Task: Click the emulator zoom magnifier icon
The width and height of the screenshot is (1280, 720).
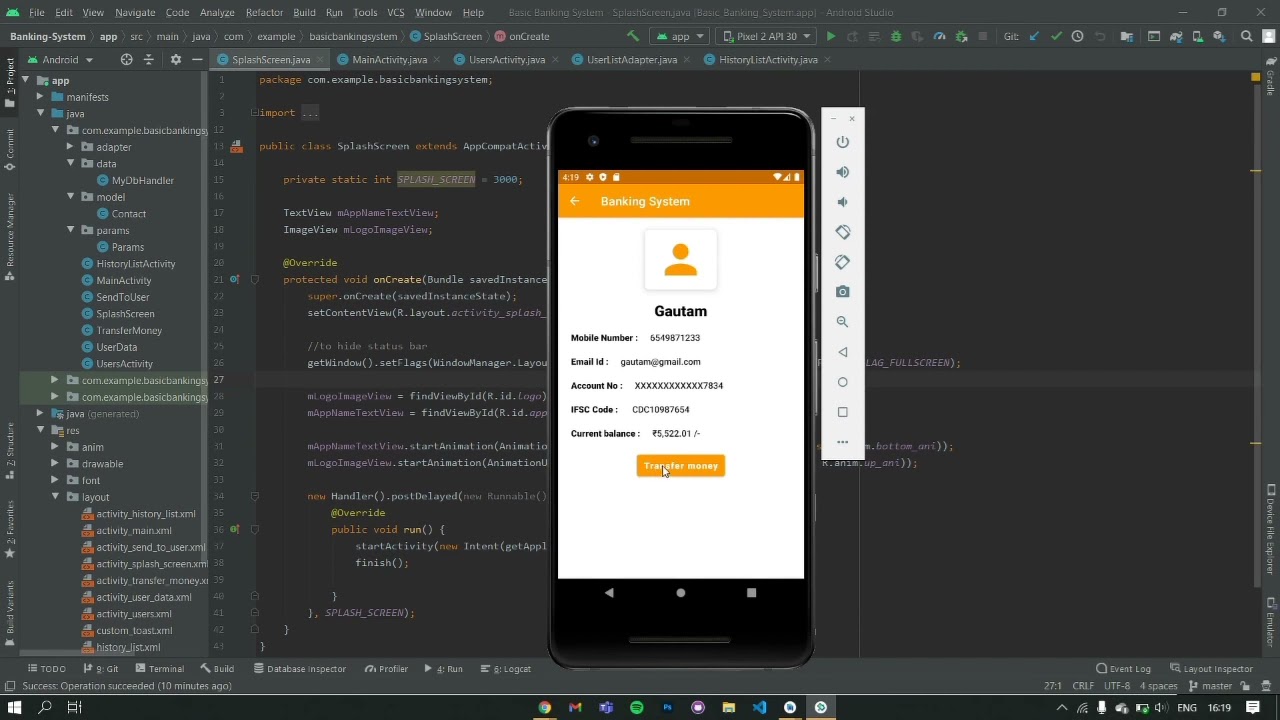Action: click(x=842, y=322)
